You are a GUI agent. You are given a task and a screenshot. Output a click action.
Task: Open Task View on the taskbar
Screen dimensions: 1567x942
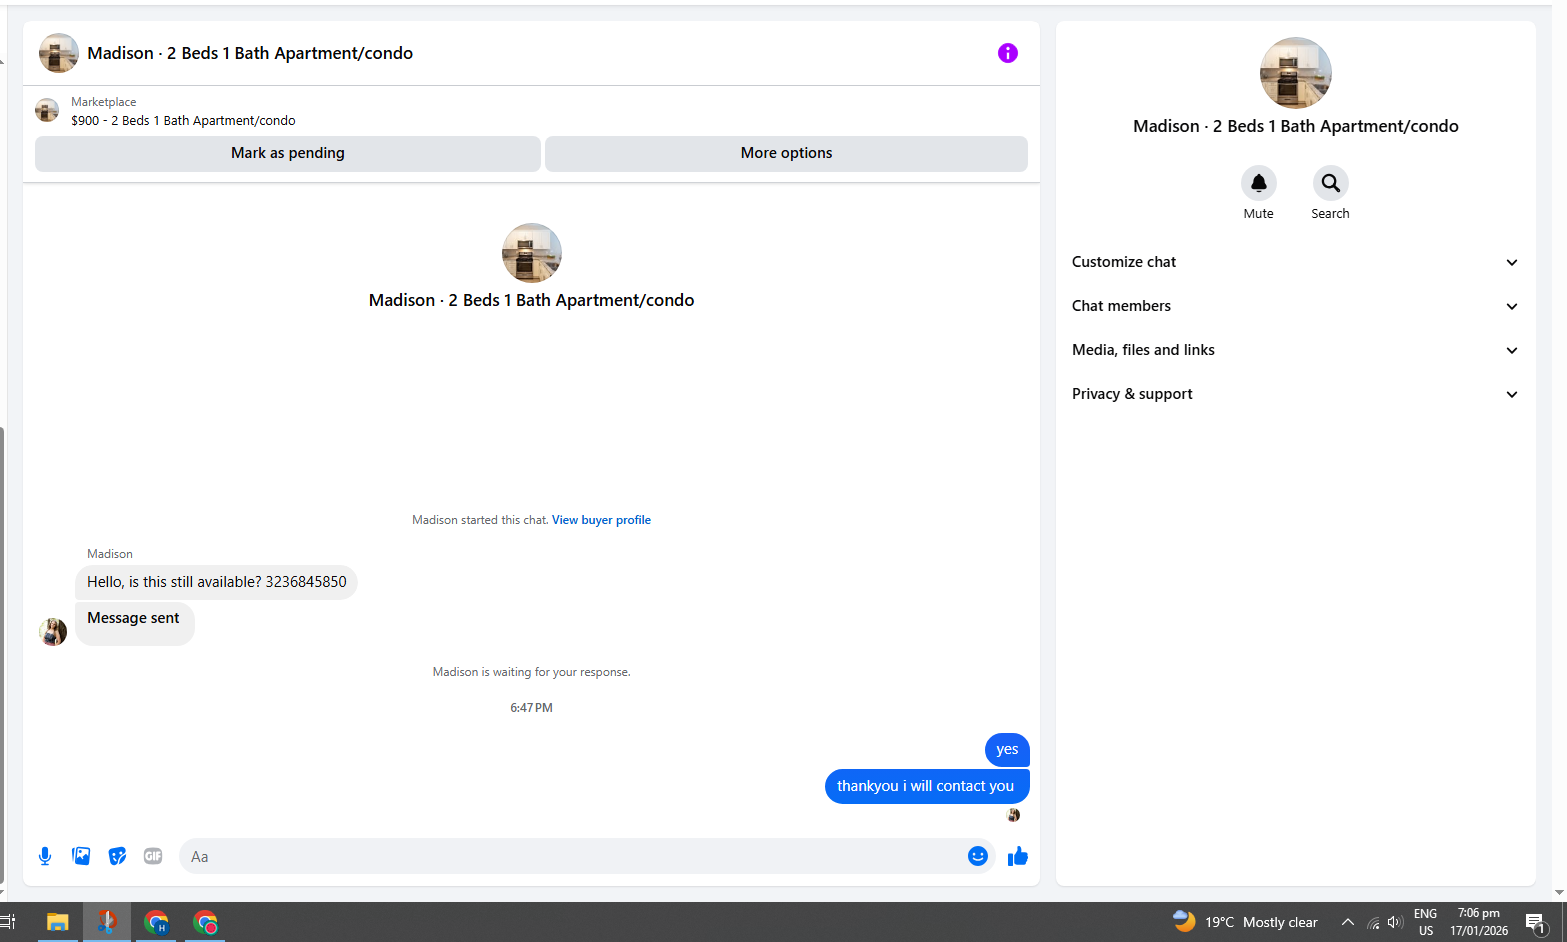8,922
